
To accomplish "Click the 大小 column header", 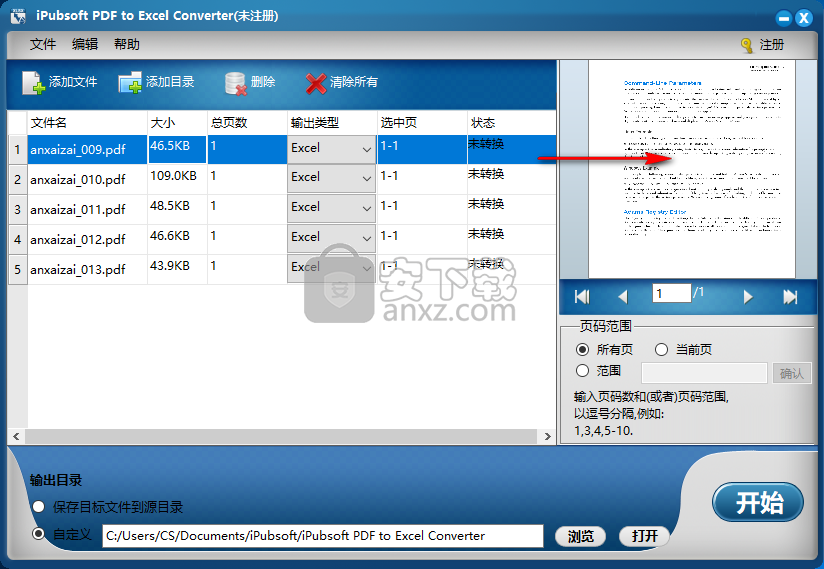I will pyautogui.click(x=177, y=123).
